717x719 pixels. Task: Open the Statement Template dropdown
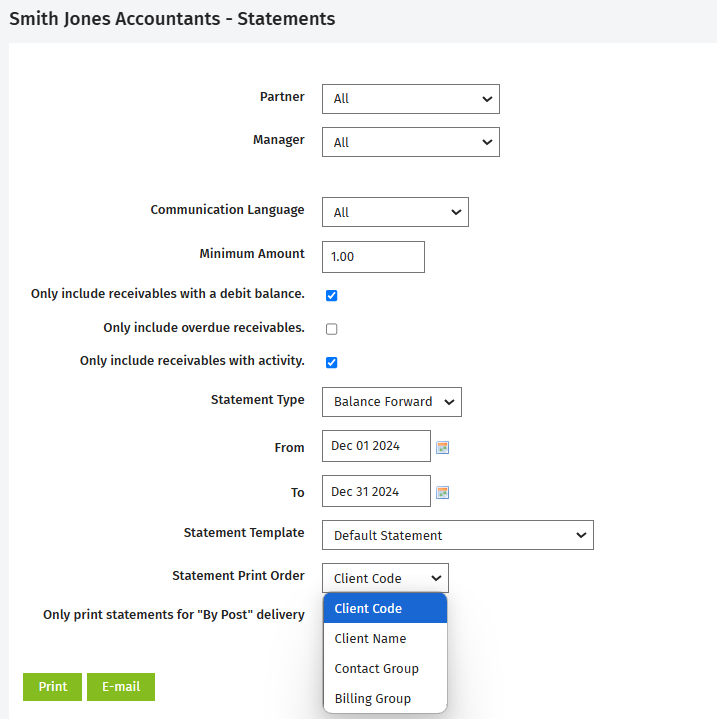[458, 535]
